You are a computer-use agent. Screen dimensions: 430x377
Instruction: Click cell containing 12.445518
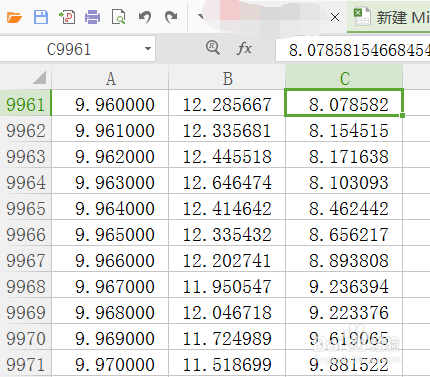point(227,156)
